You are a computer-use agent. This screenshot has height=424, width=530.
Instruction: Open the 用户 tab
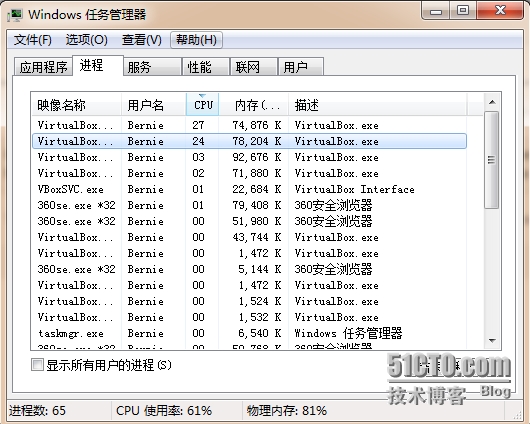(x=301, y=67)
